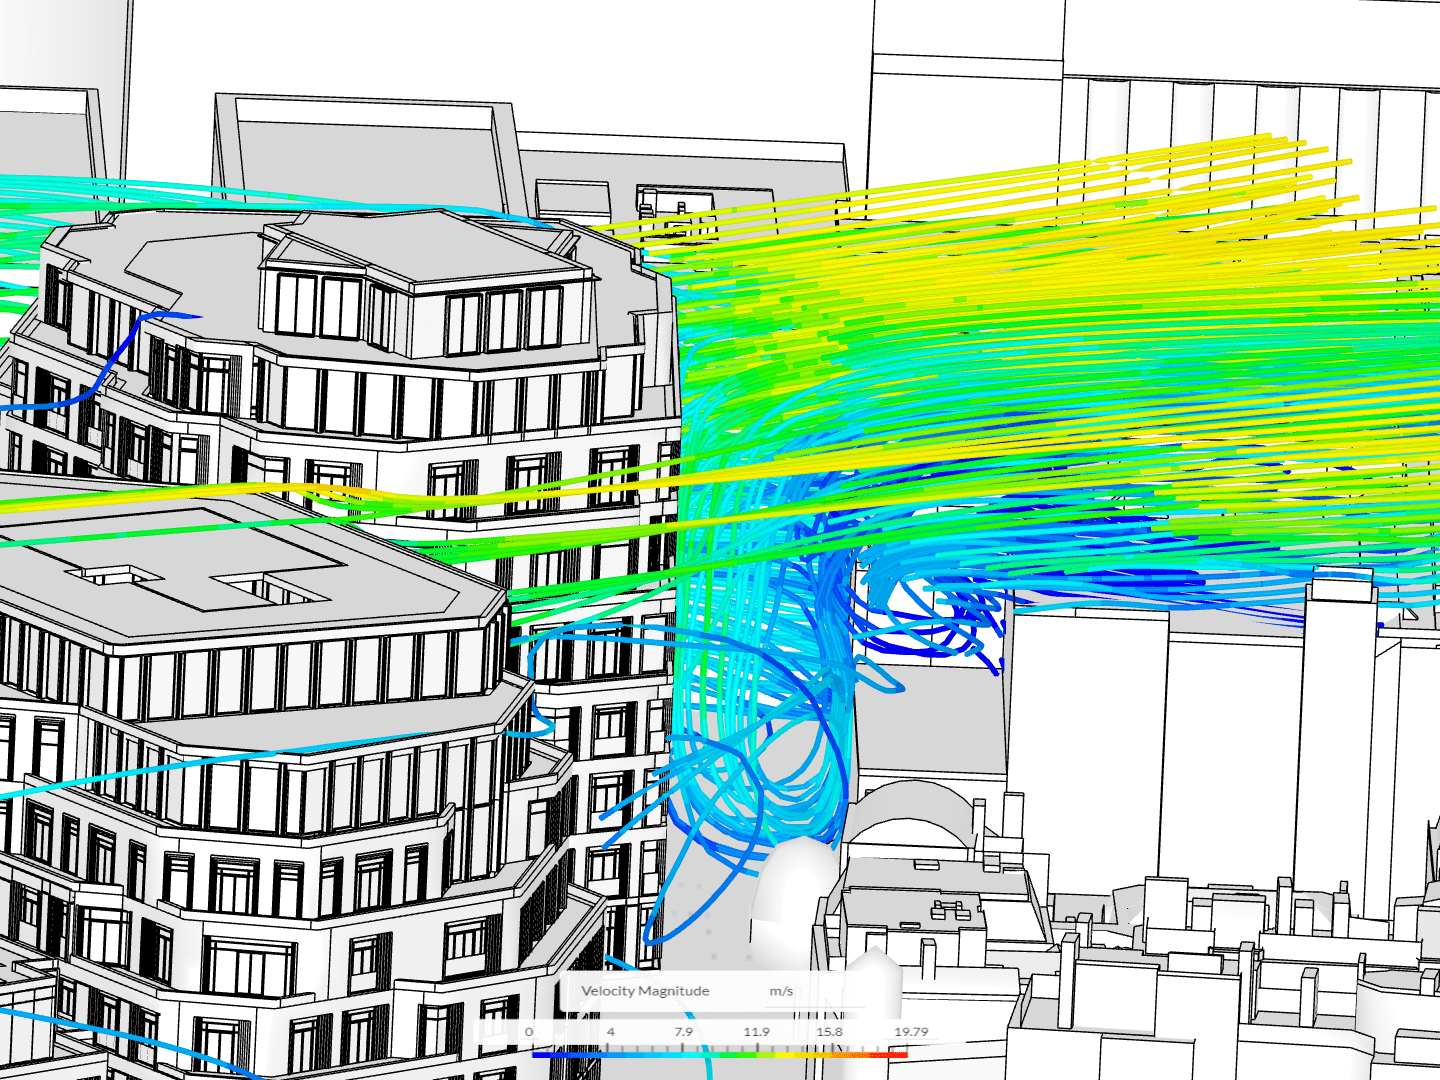Click the 7.9 tick label on legend
Image resolution: width=1440 pixels, height=1080 pixels.
[x=683, y=1032]
